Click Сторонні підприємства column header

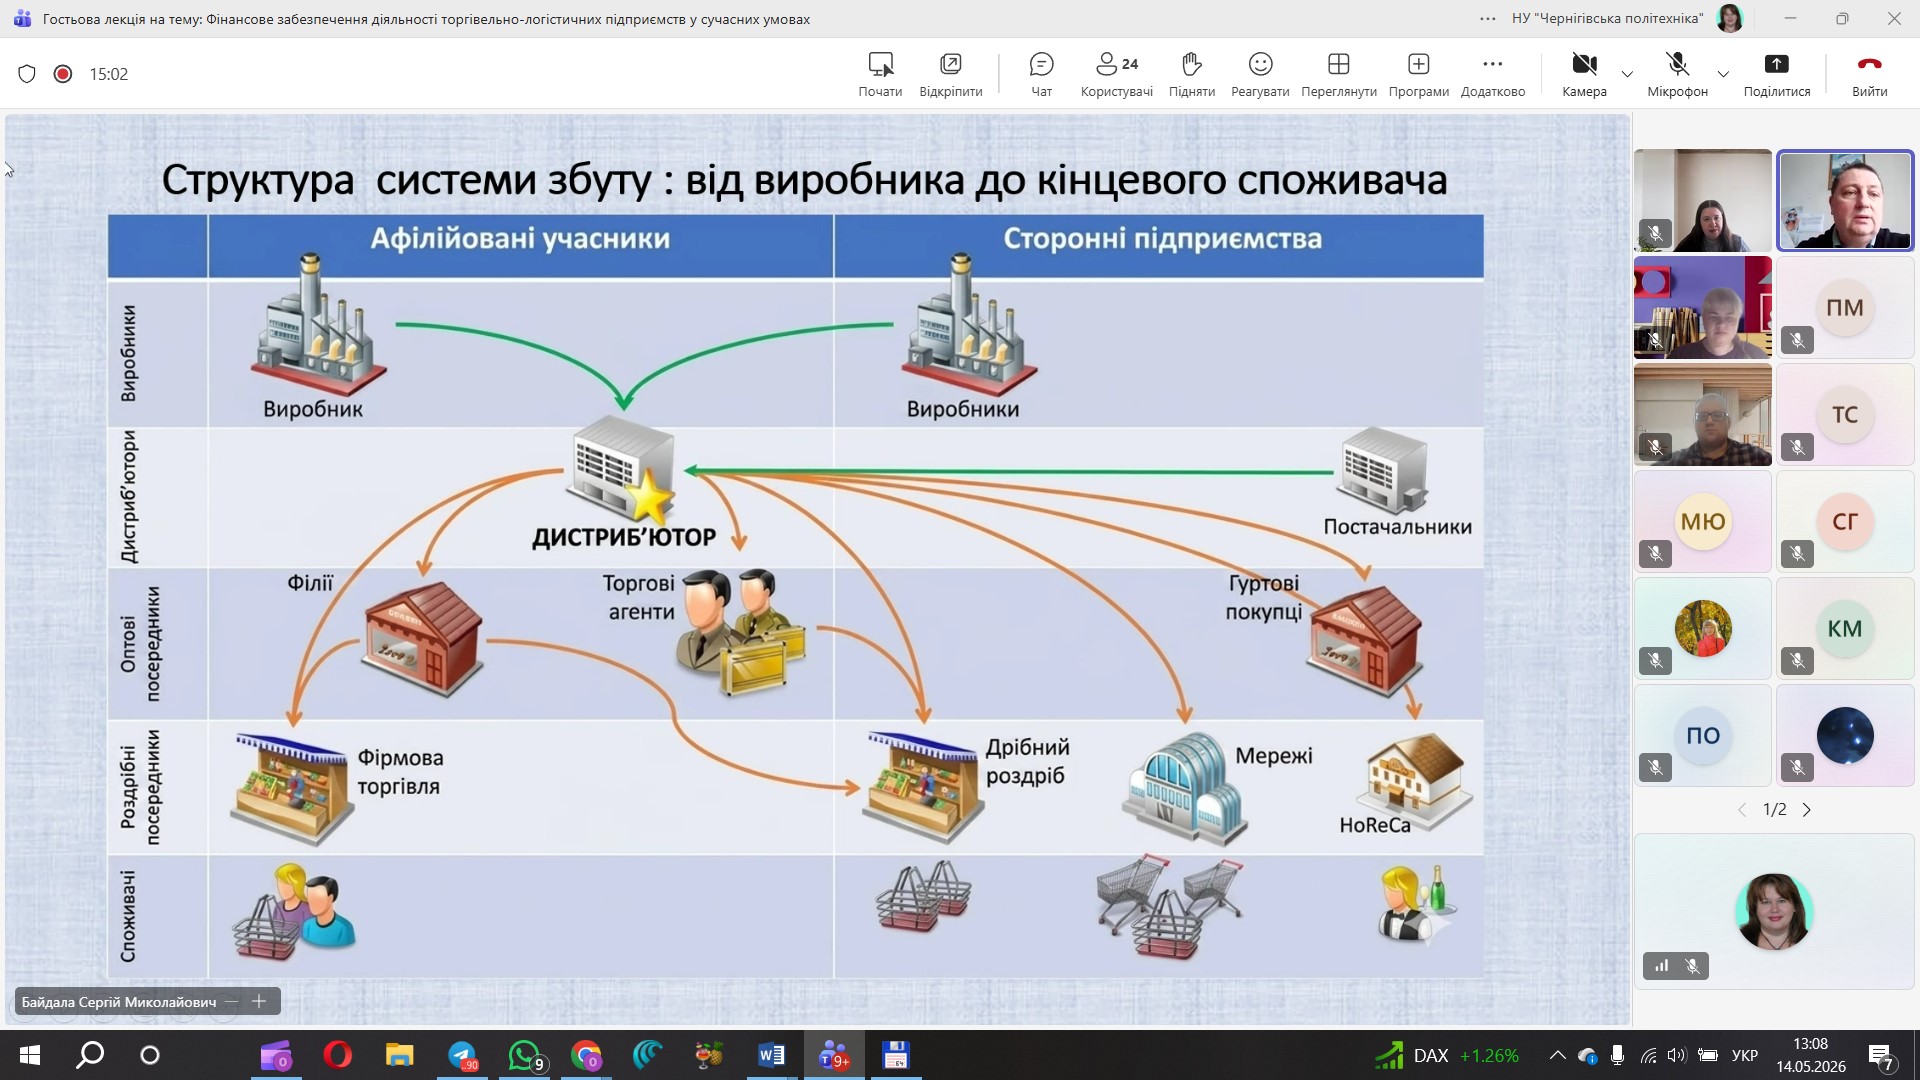point(1162,239)
